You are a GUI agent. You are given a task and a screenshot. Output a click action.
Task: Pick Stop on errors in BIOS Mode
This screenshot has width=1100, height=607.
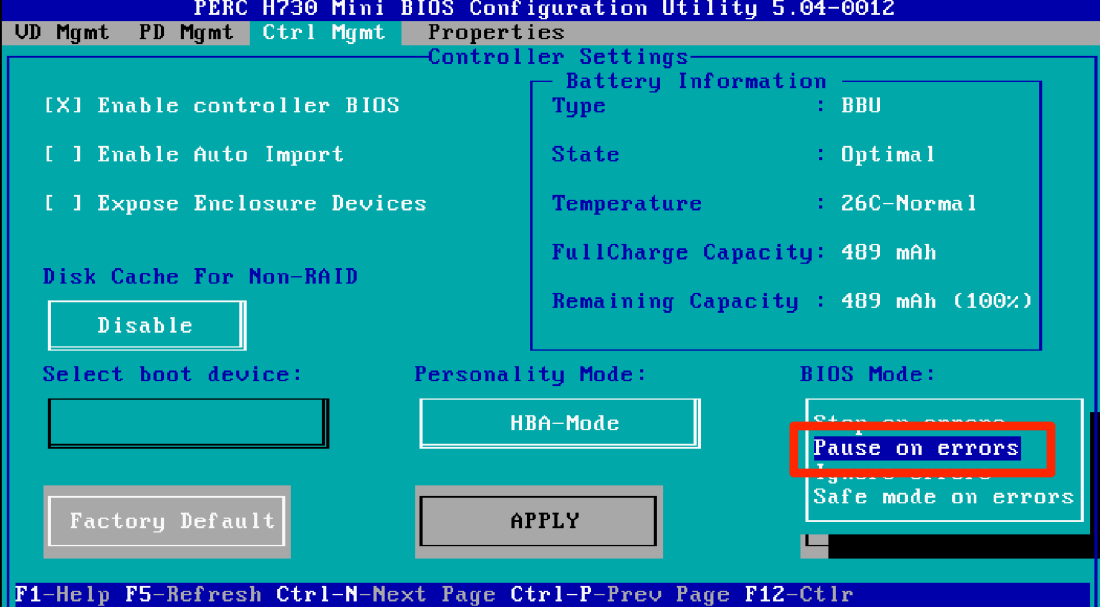click(x=908, y=422)
